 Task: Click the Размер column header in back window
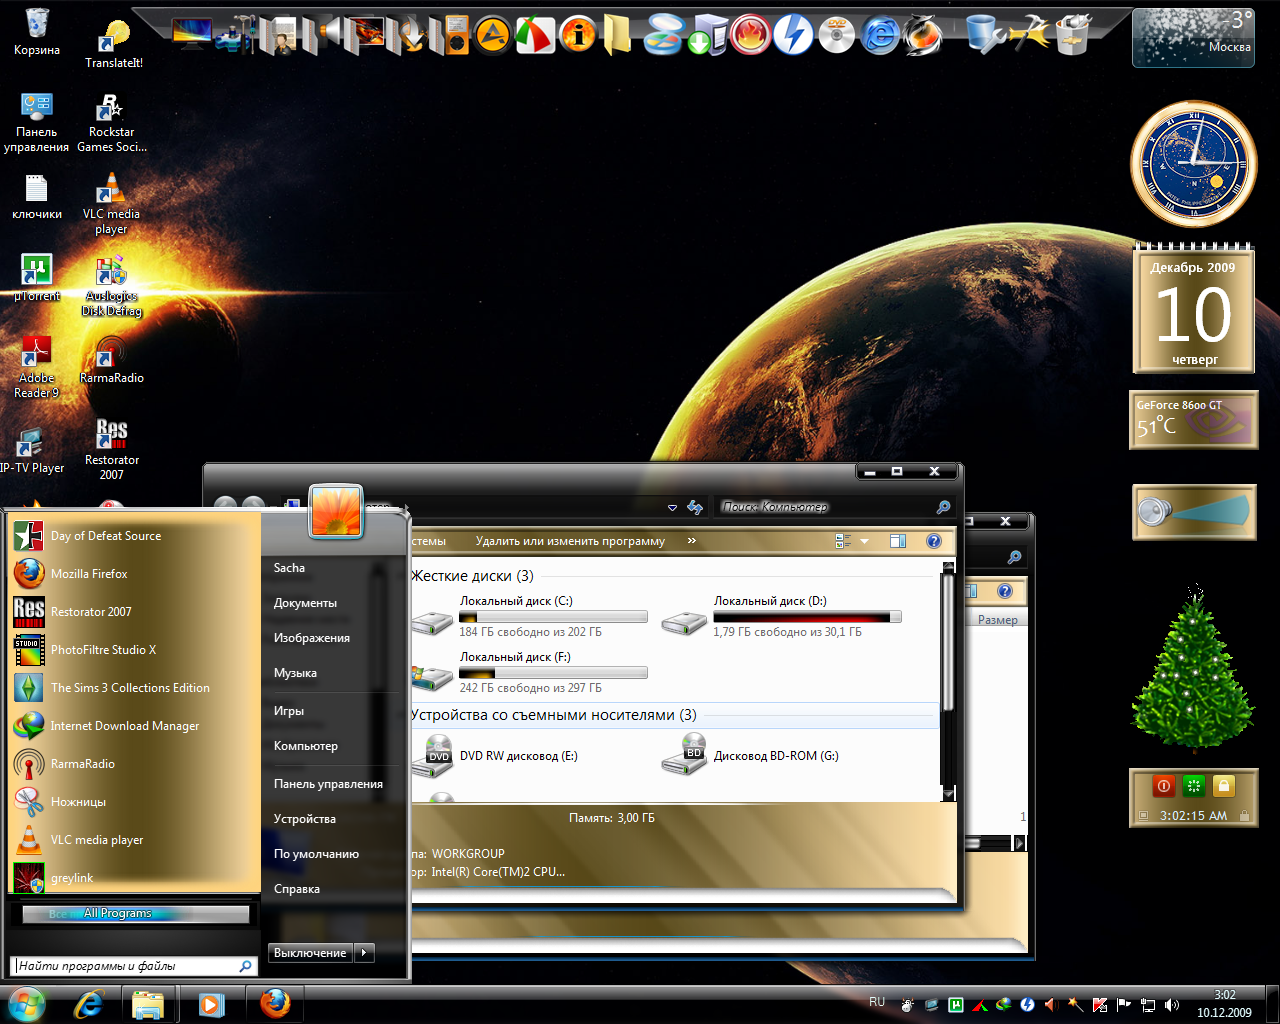[x=998, y=620]
